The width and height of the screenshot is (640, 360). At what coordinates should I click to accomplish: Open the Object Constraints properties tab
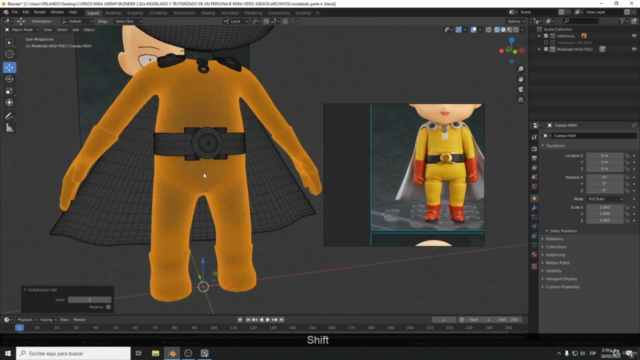point(534,236)
